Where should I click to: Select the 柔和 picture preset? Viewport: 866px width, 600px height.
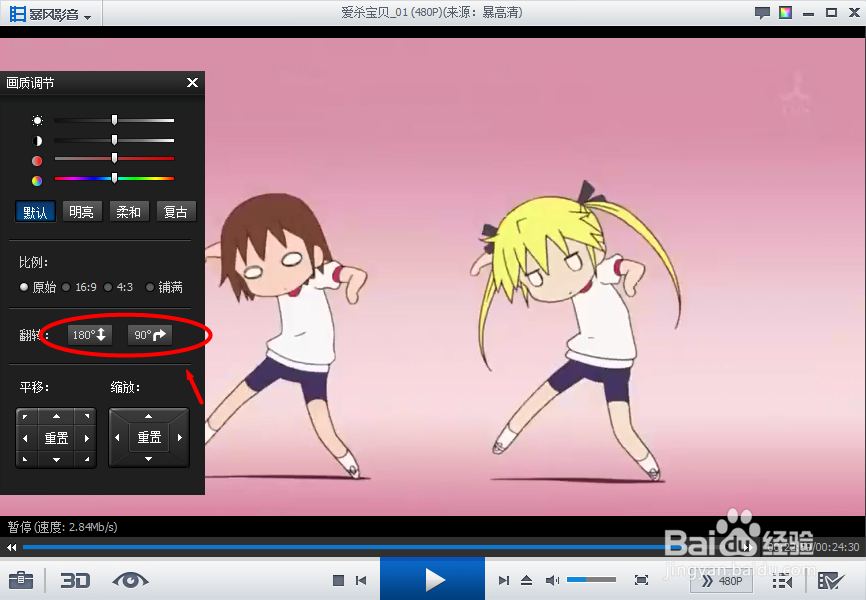(x=129, y=212)
